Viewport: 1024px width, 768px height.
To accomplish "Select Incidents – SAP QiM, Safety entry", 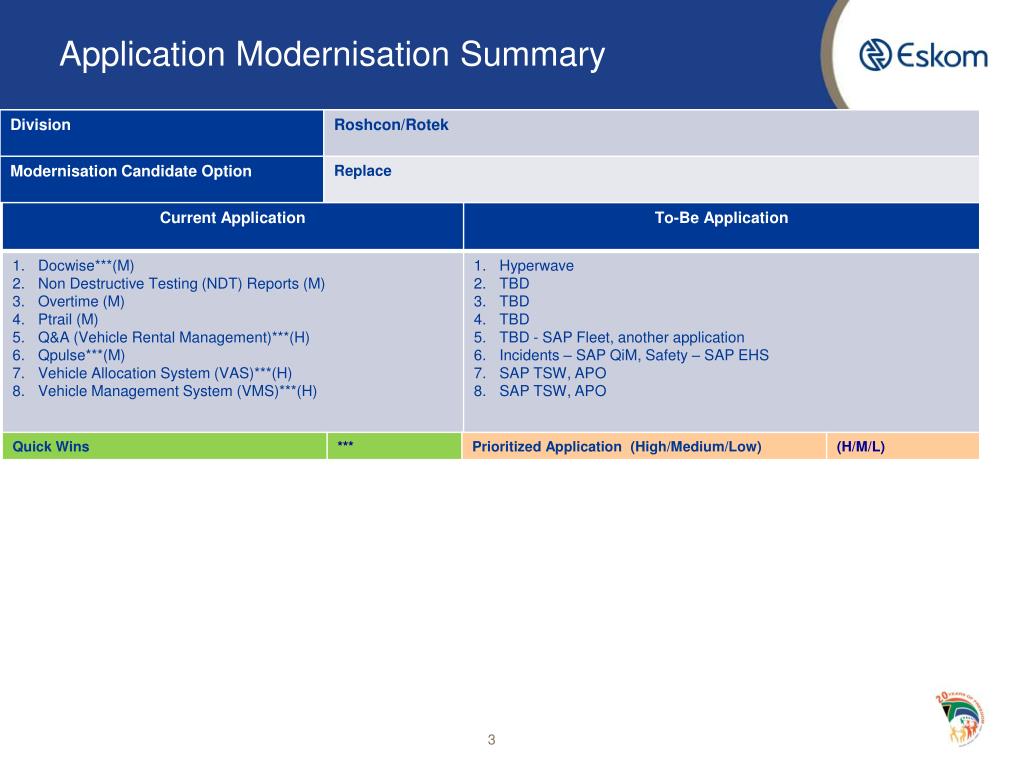I will [x=633, y=355].
